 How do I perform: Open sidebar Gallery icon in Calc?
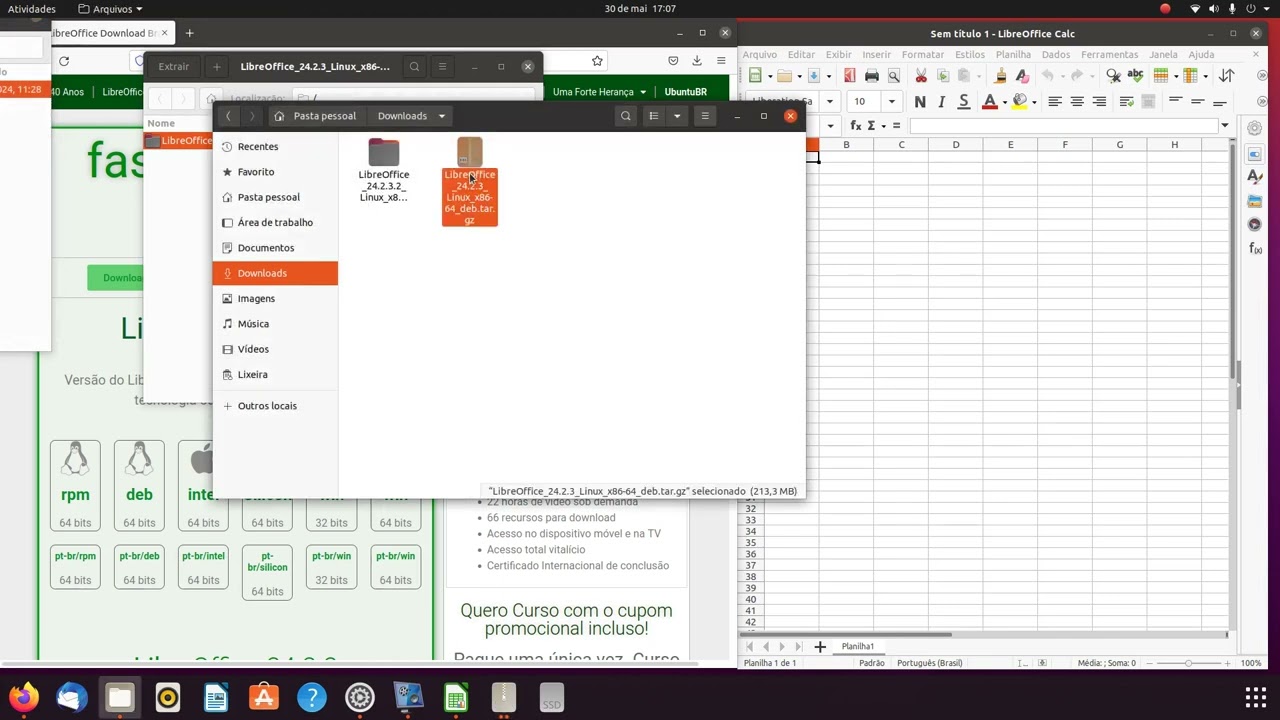1255,201
